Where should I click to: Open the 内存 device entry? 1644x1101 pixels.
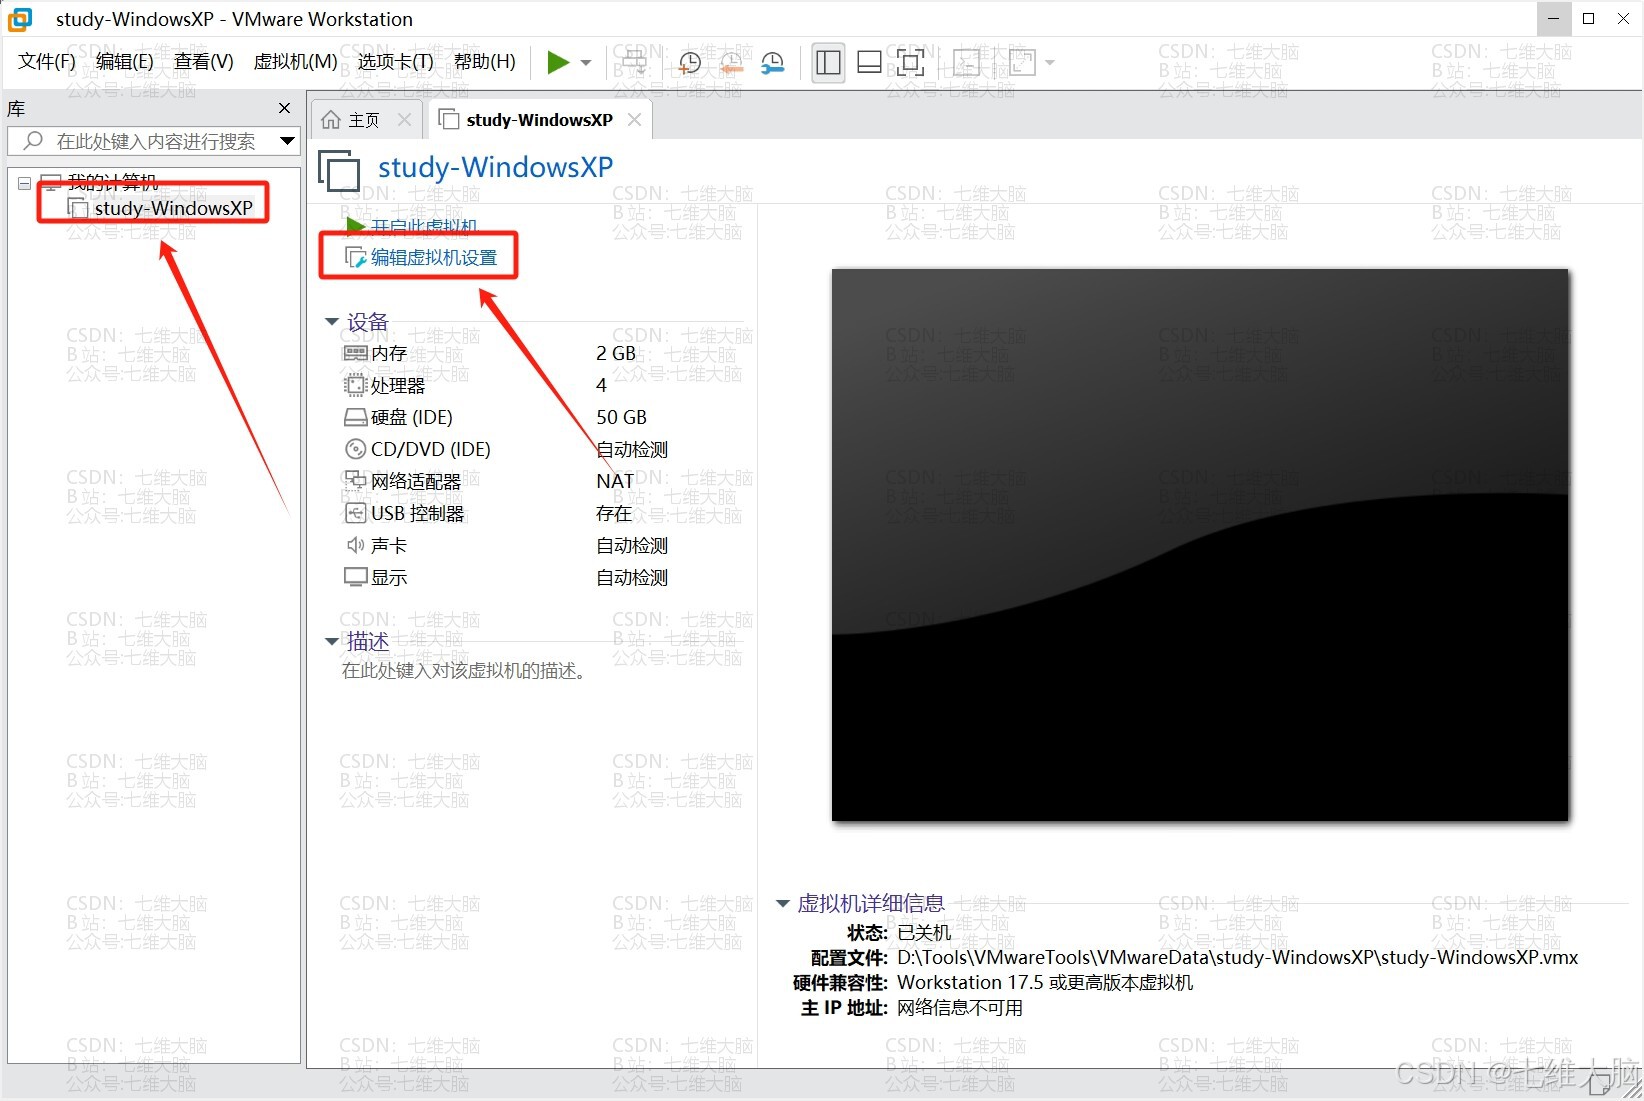click(x=376, y=353)
